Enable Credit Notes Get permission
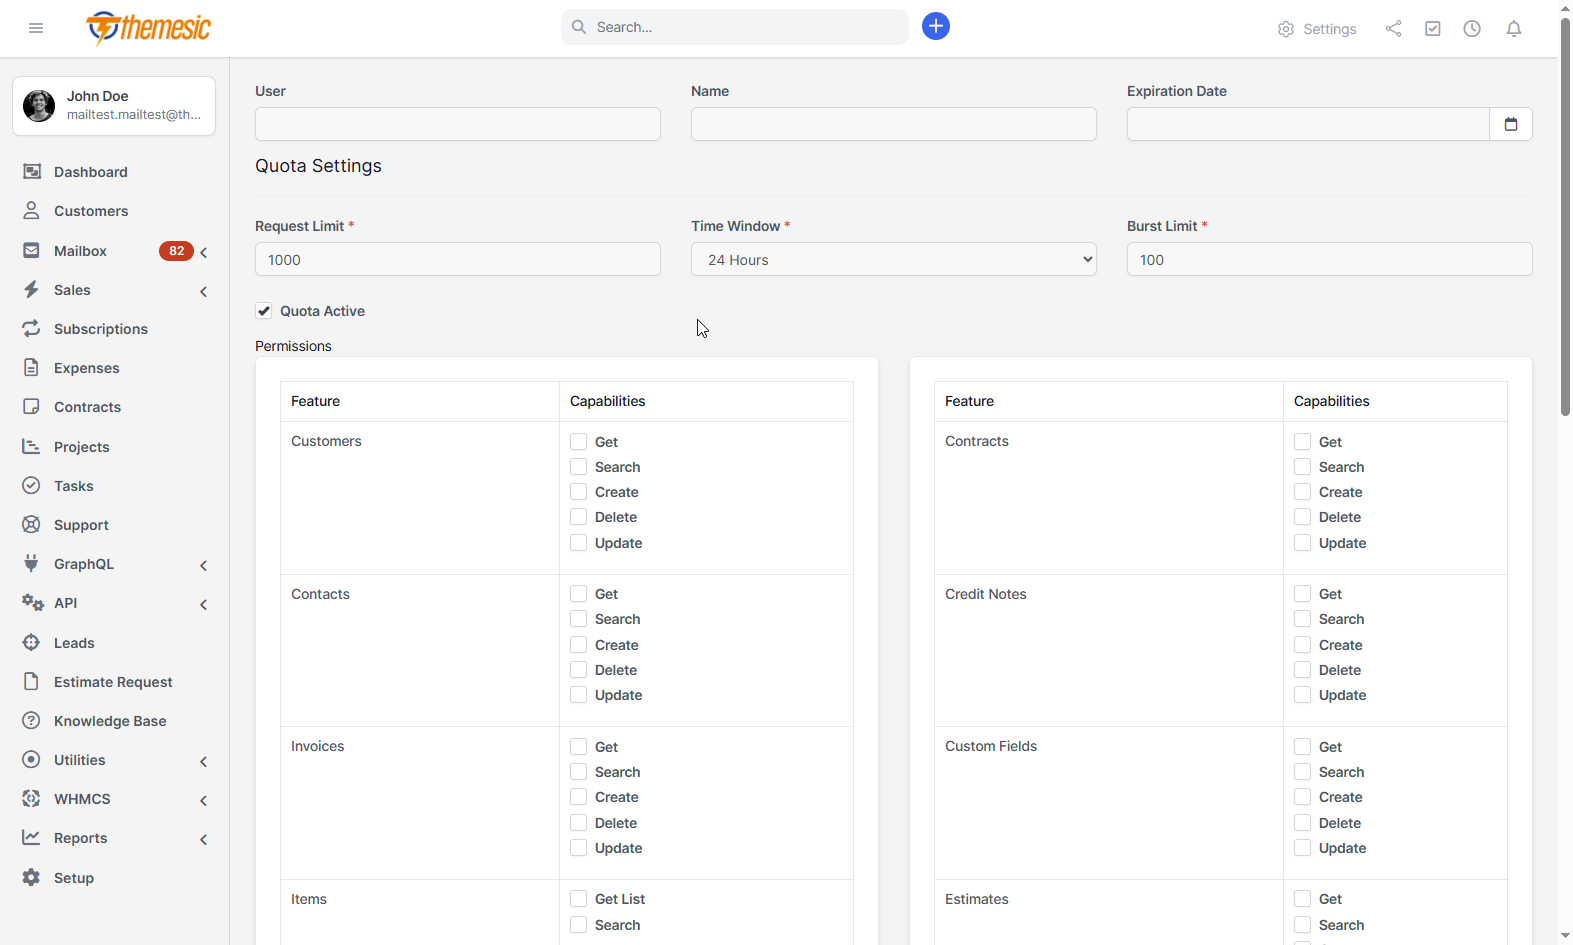Image resolution: width=1573 pixels, height=945 pixels. point(1302,594)
